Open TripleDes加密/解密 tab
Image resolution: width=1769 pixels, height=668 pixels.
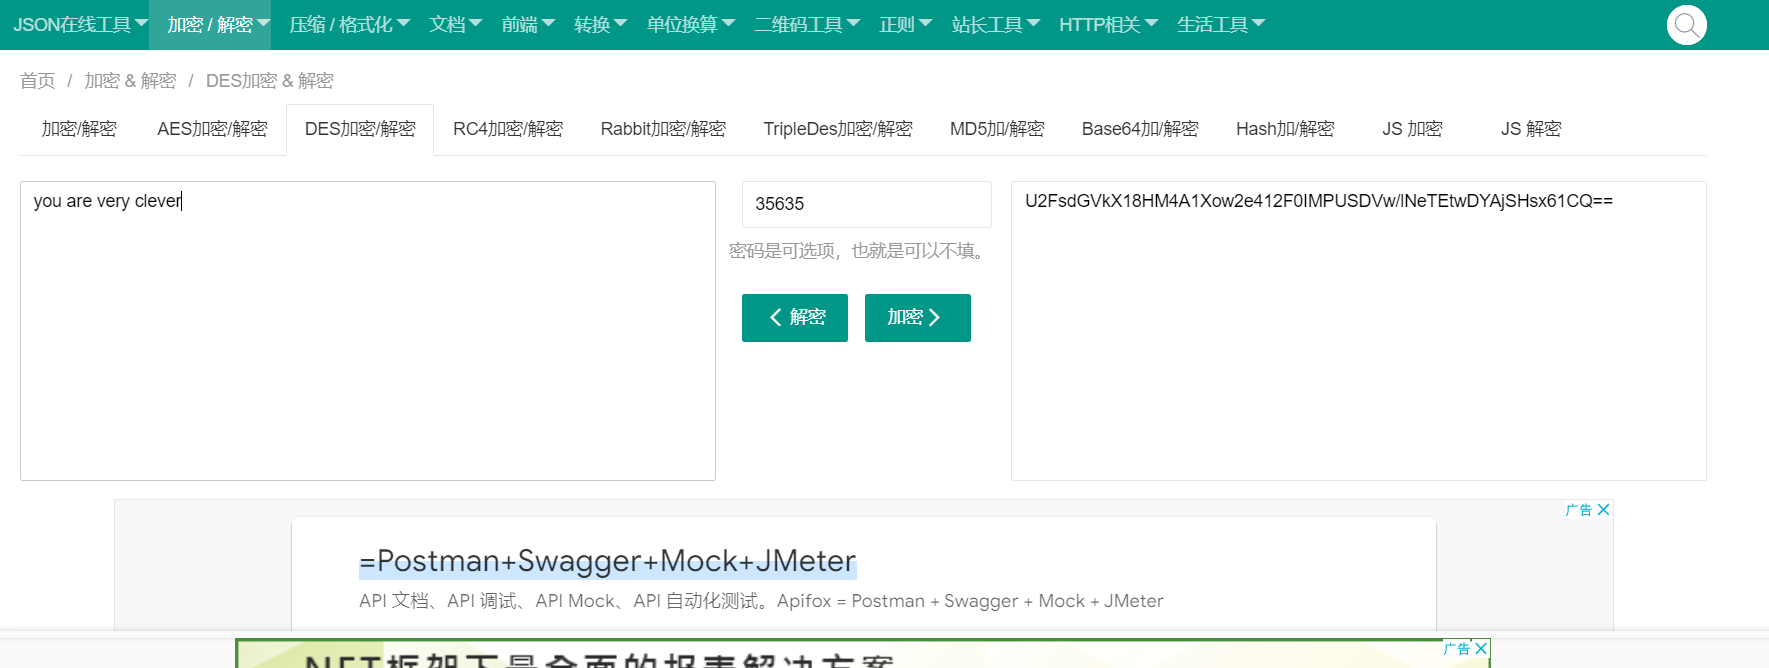click(838, 129)
